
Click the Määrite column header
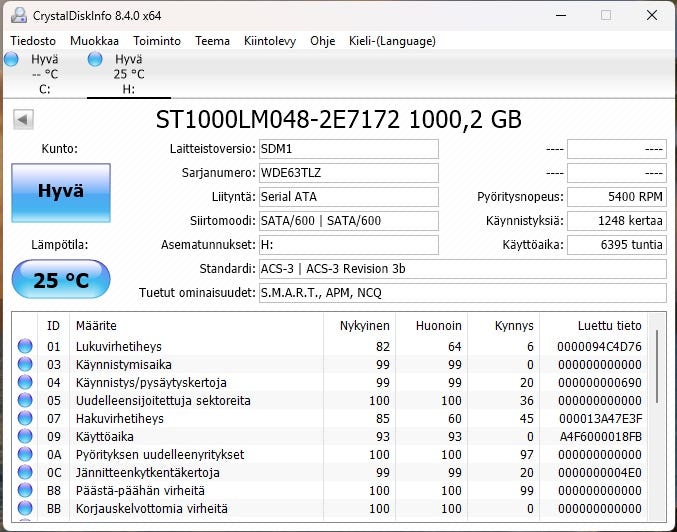[x=96, y=326]
